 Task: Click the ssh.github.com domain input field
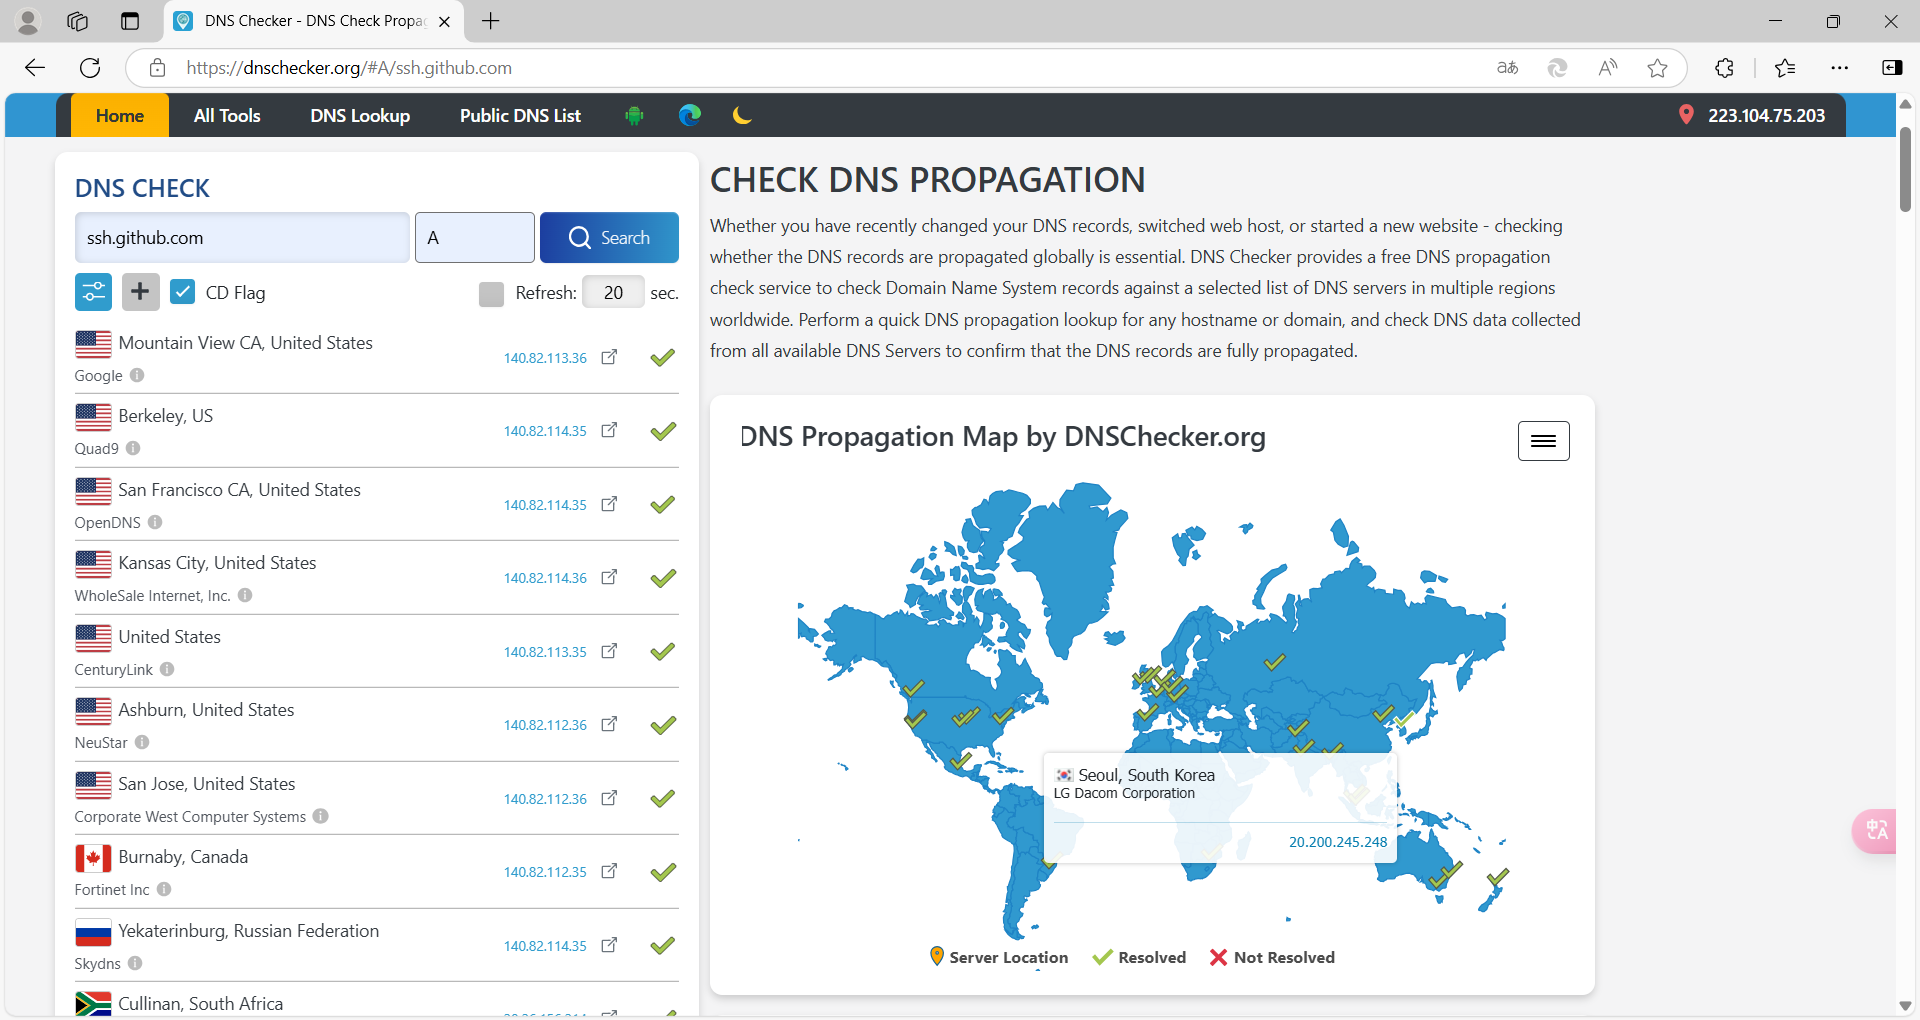[242, 237]
